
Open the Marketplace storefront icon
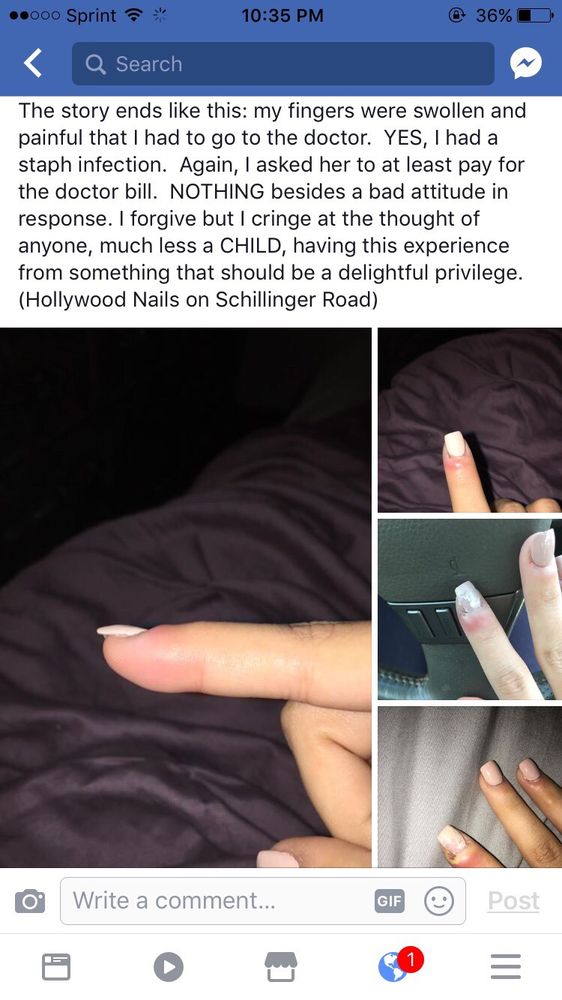point(281,966)
